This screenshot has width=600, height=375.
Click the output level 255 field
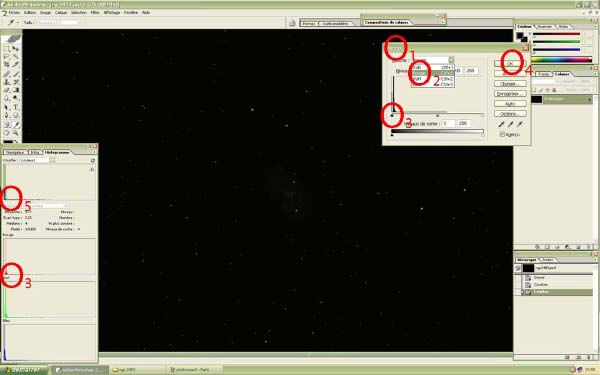(463, 124)
